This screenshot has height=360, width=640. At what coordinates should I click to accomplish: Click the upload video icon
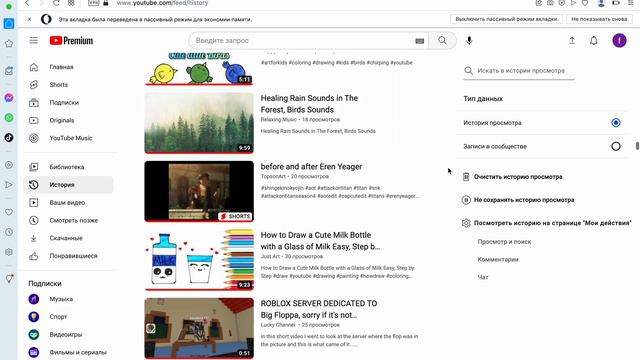pos(572,40)
